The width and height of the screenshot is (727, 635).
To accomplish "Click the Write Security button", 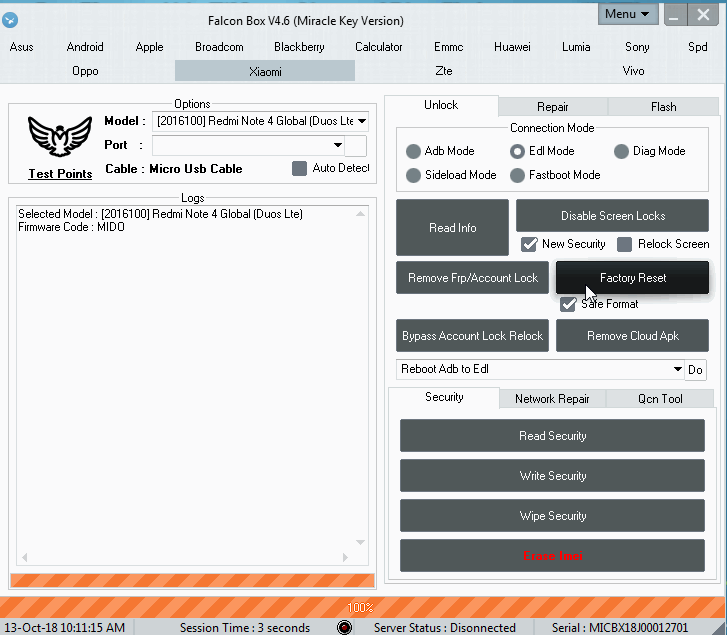I will coord(552,476).
